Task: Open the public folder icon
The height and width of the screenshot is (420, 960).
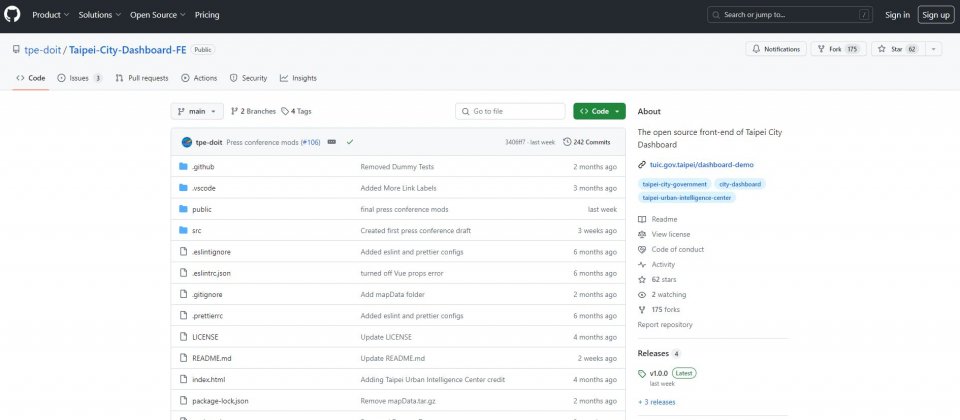Action: (183, 209)
